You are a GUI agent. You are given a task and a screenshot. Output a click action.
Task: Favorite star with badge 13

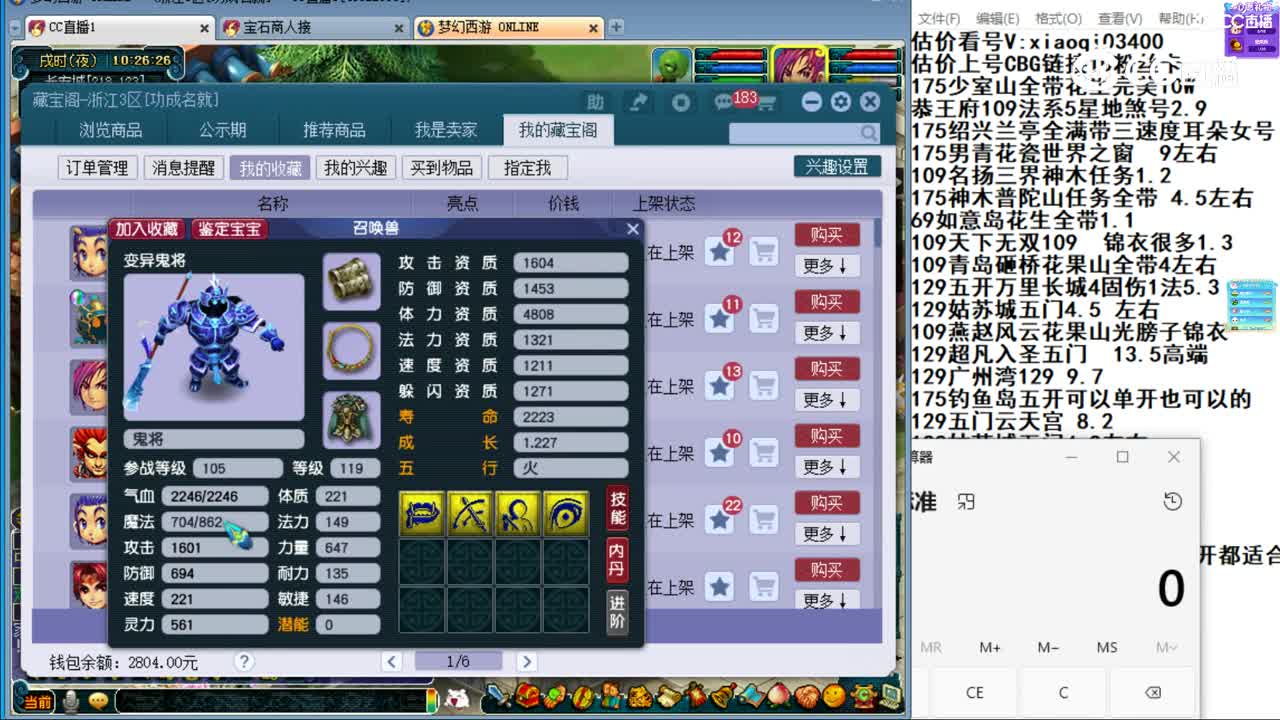pos(720,386)
